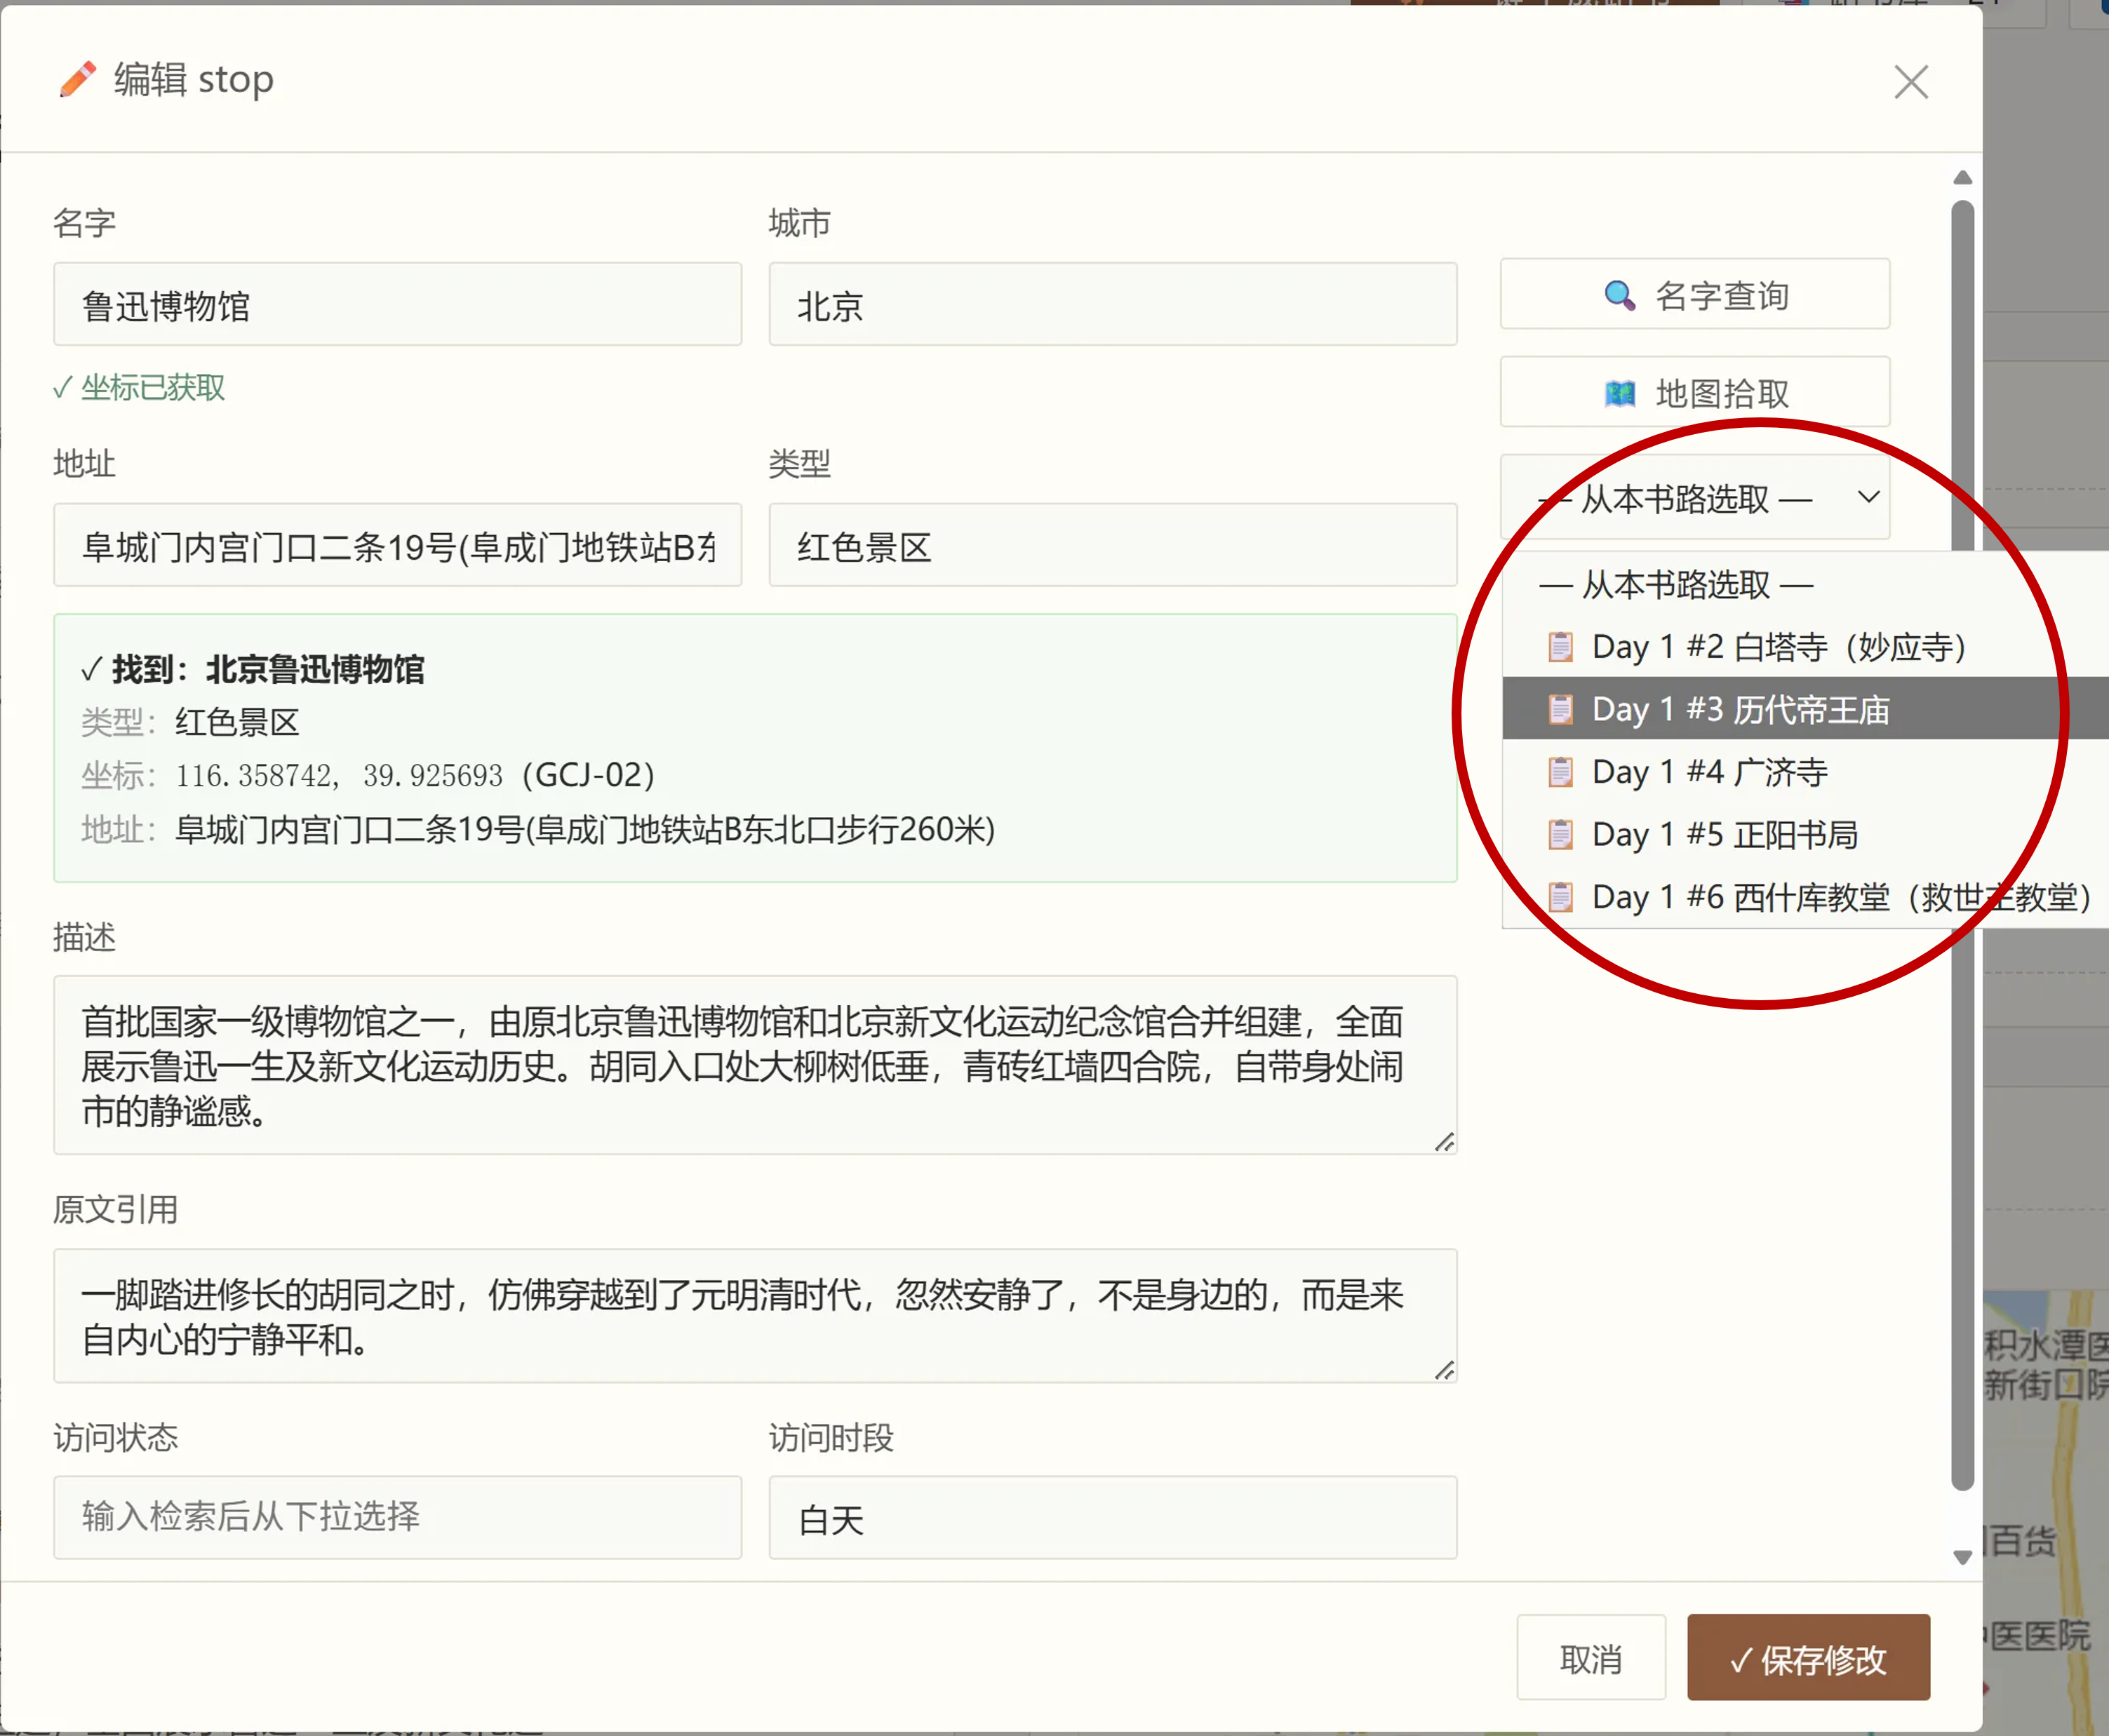Open the 访问时段 selector showing 白天

click(1112, 1517)
